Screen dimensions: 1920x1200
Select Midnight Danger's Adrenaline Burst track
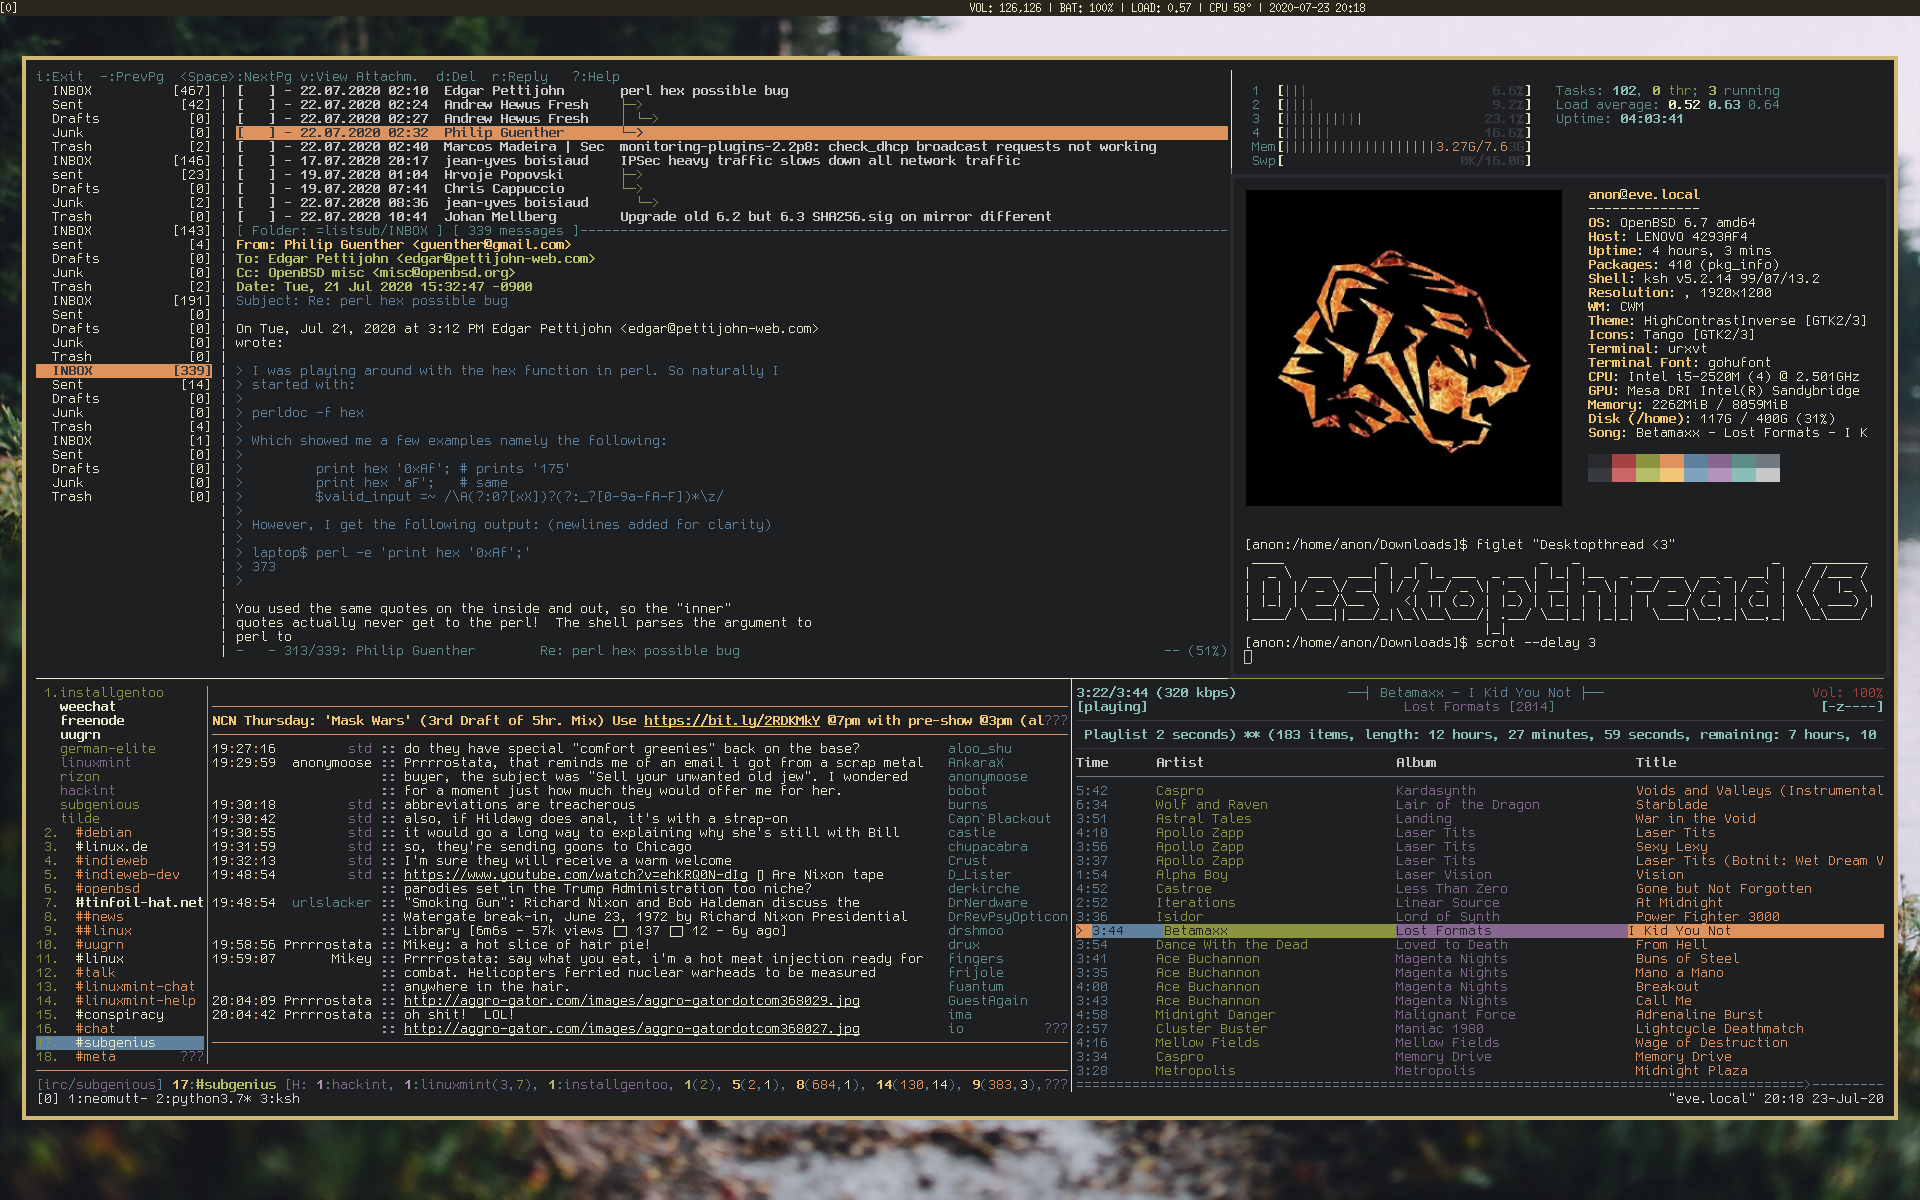click(x=1480, y=1014)
